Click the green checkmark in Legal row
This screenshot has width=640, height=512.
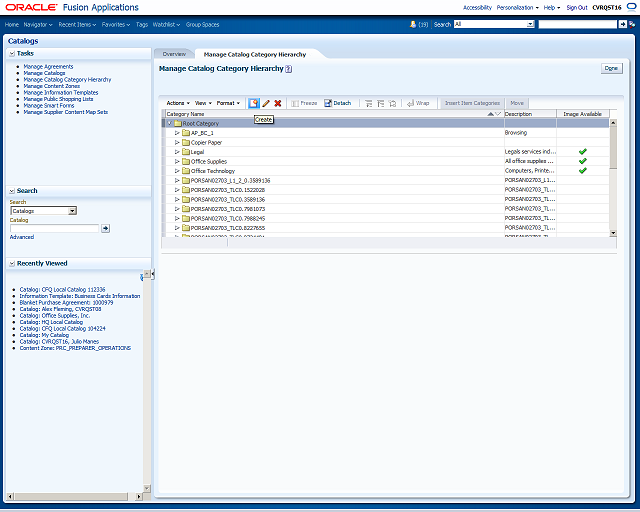582,152
